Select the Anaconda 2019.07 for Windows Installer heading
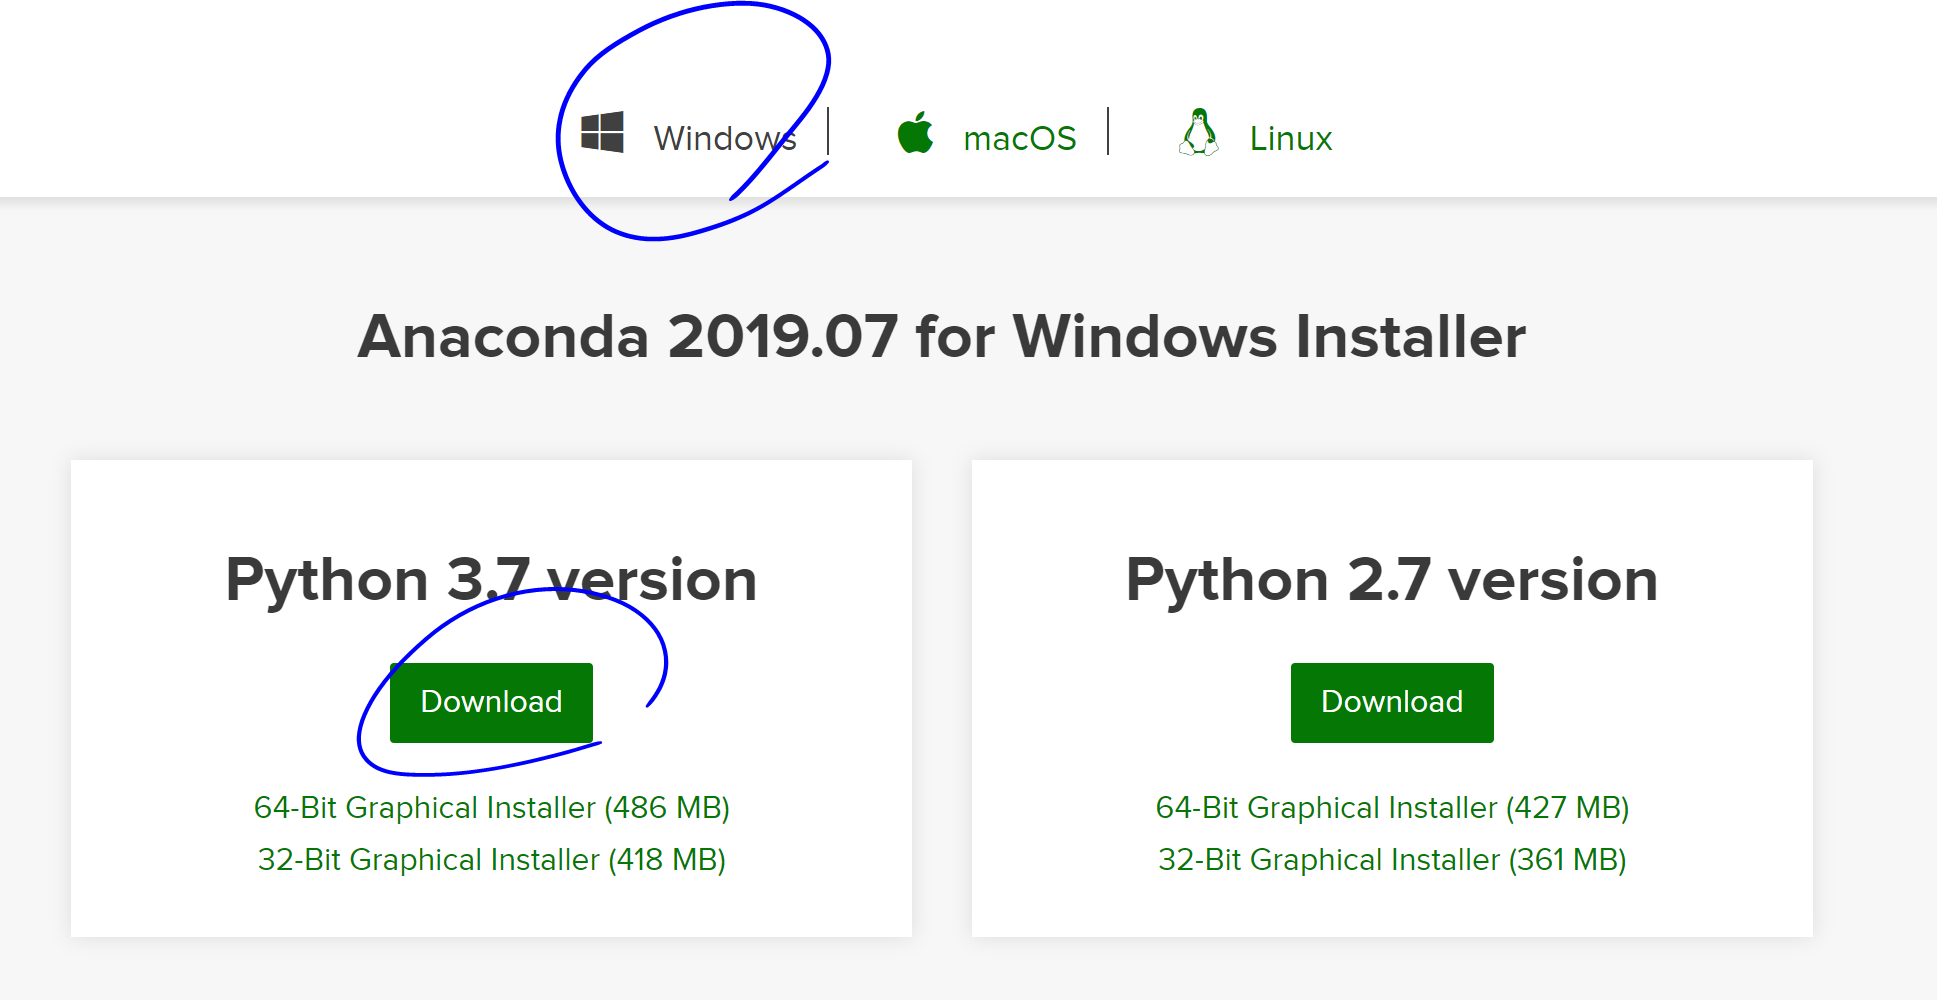This screenshot has width=1937, height=1000. [942, 336]
